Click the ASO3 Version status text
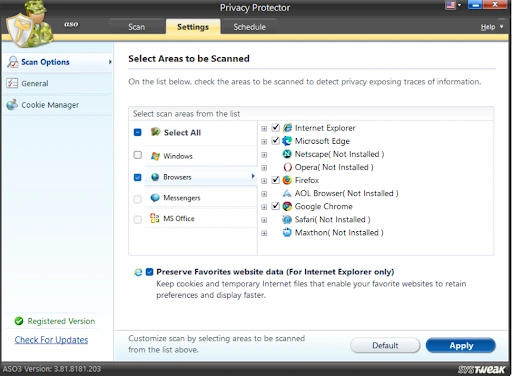Viewport: 512px width, 376px height. coord(52,369)
